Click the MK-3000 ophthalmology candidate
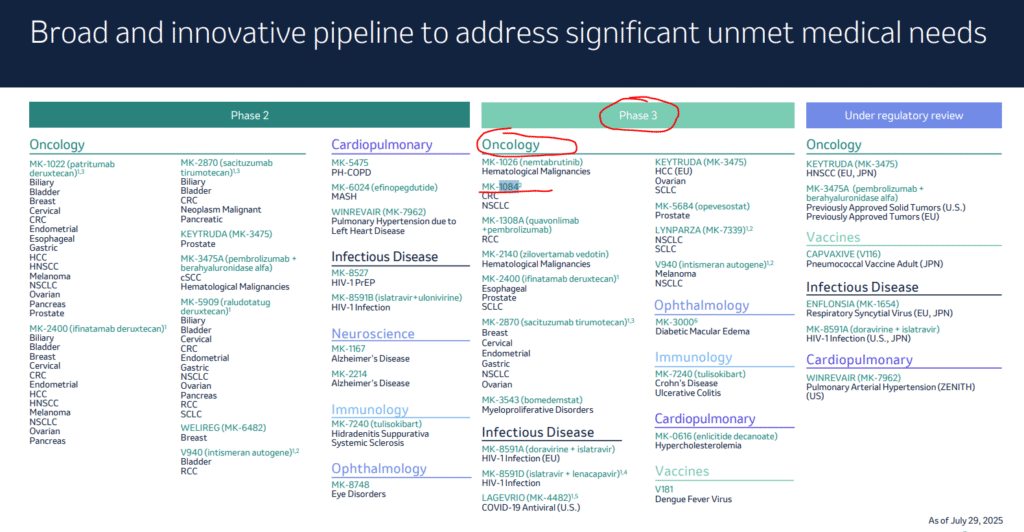 (676, 322)
